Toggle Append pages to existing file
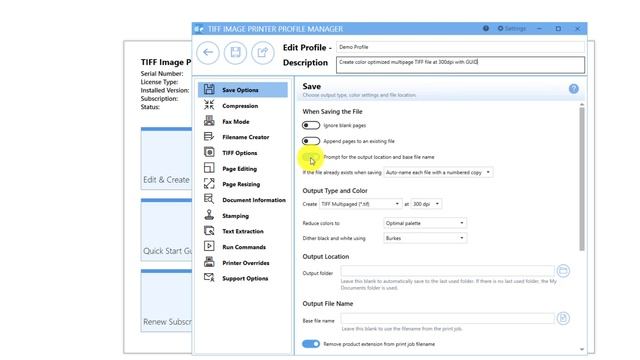640x360 pixels. [311, 141]
